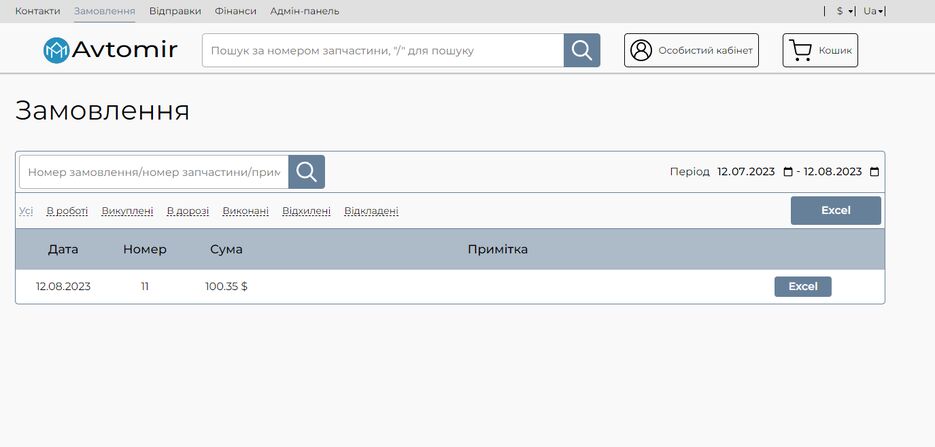Click order number 11 cell
The width and height of the screenshot is (935, 447).
click(x=145, y=287)
